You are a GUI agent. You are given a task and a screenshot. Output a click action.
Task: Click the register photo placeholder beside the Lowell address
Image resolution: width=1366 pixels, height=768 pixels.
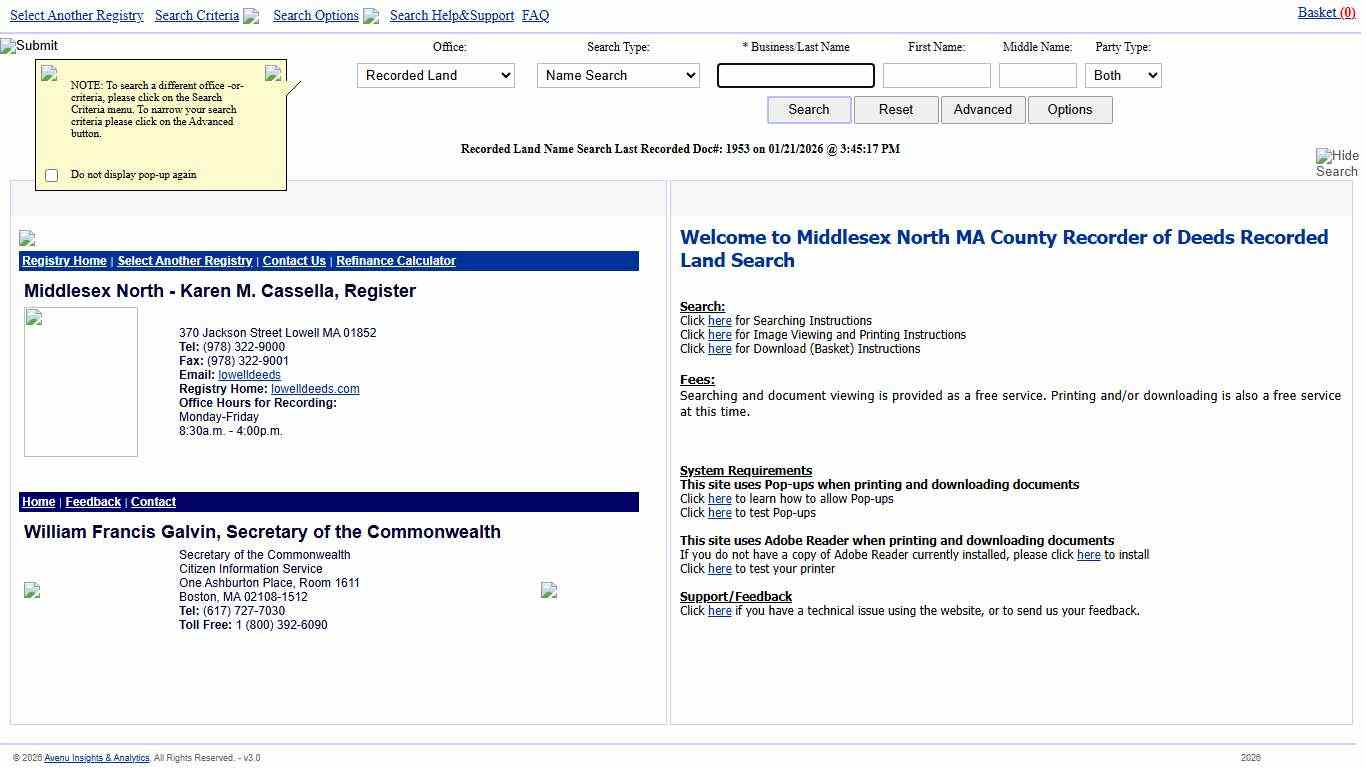tap(81, 381)
